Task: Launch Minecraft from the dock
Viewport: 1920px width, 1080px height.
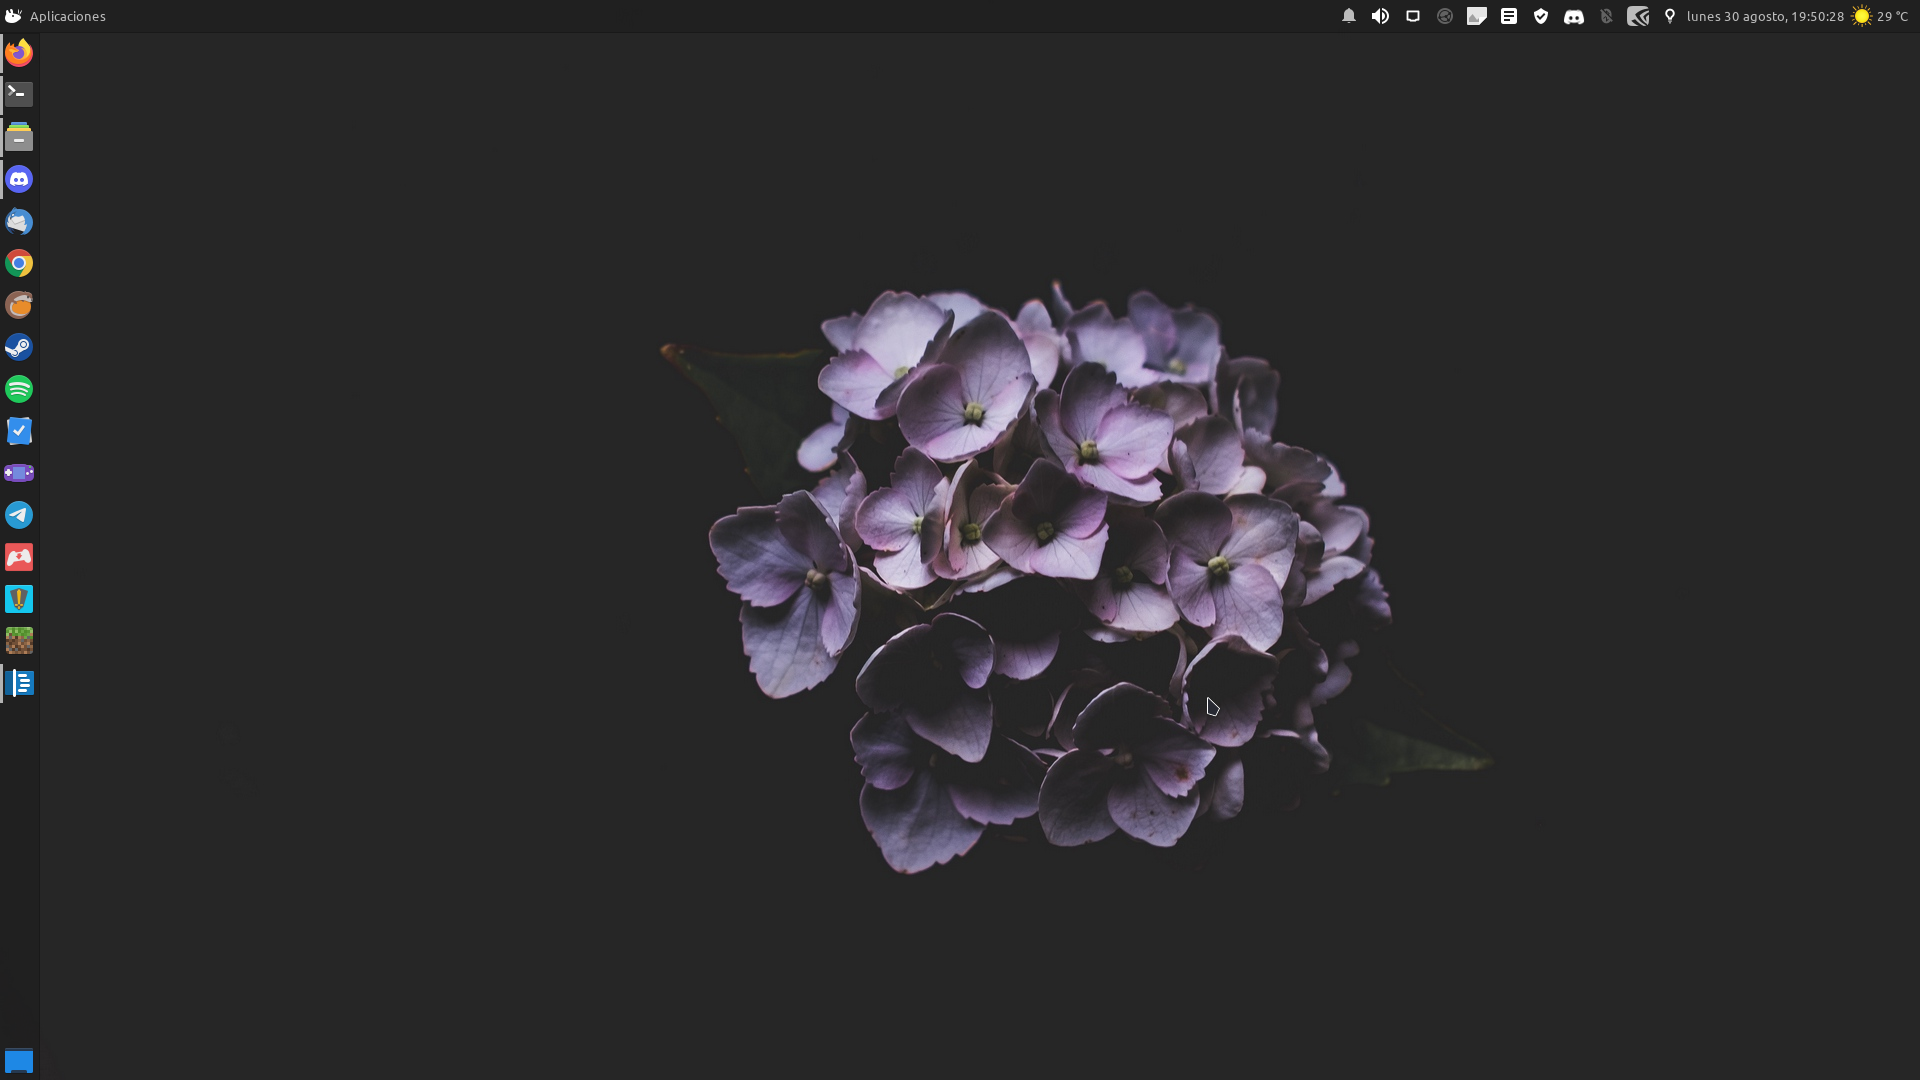Action: [x=19, y=640]
